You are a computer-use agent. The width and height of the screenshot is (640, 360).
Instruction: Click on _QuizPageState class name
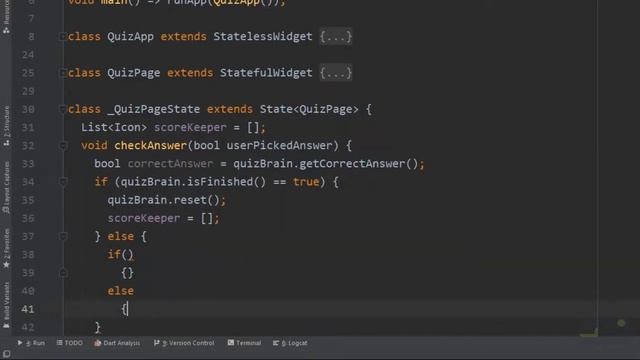pyautogui.click(x=154, y=109)
